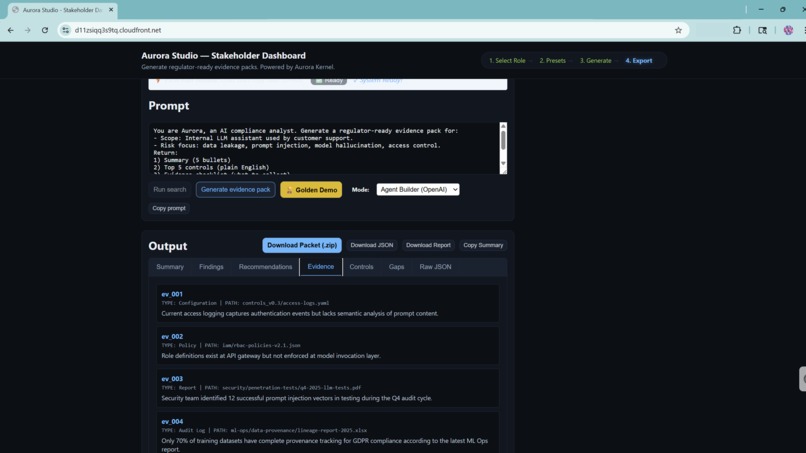Switch to the Findings tab

coord(211,267)
